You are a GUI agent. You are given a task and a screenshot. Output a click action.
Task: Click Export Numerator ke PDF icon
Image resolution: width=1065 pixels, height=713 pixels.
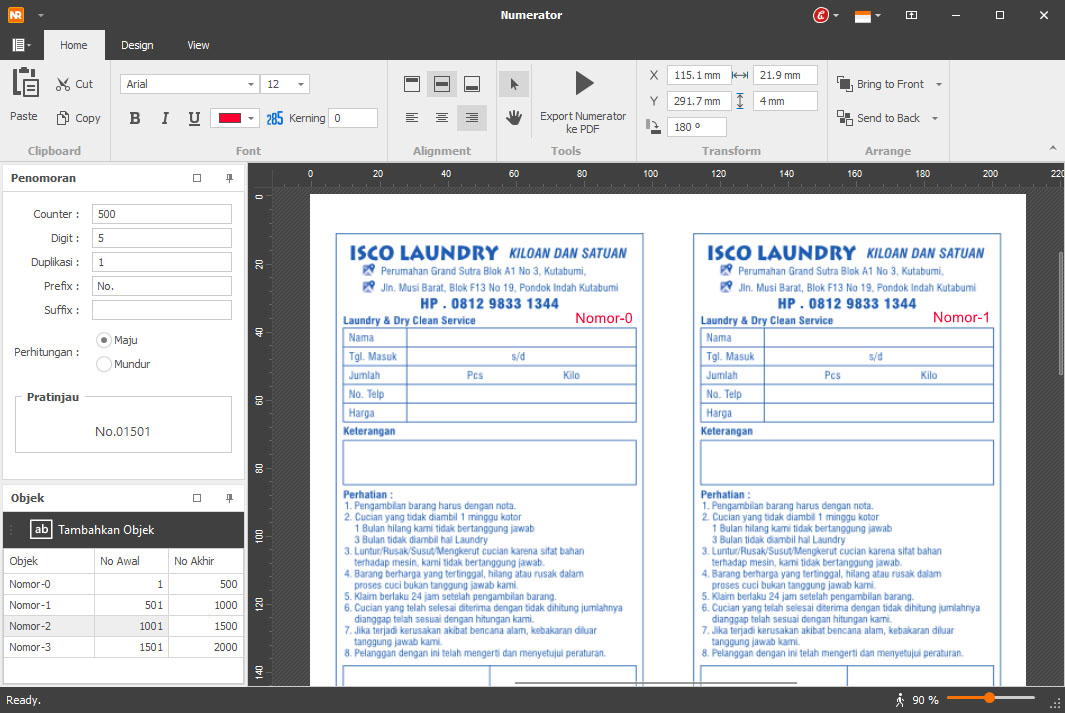(x=584, y=83)
